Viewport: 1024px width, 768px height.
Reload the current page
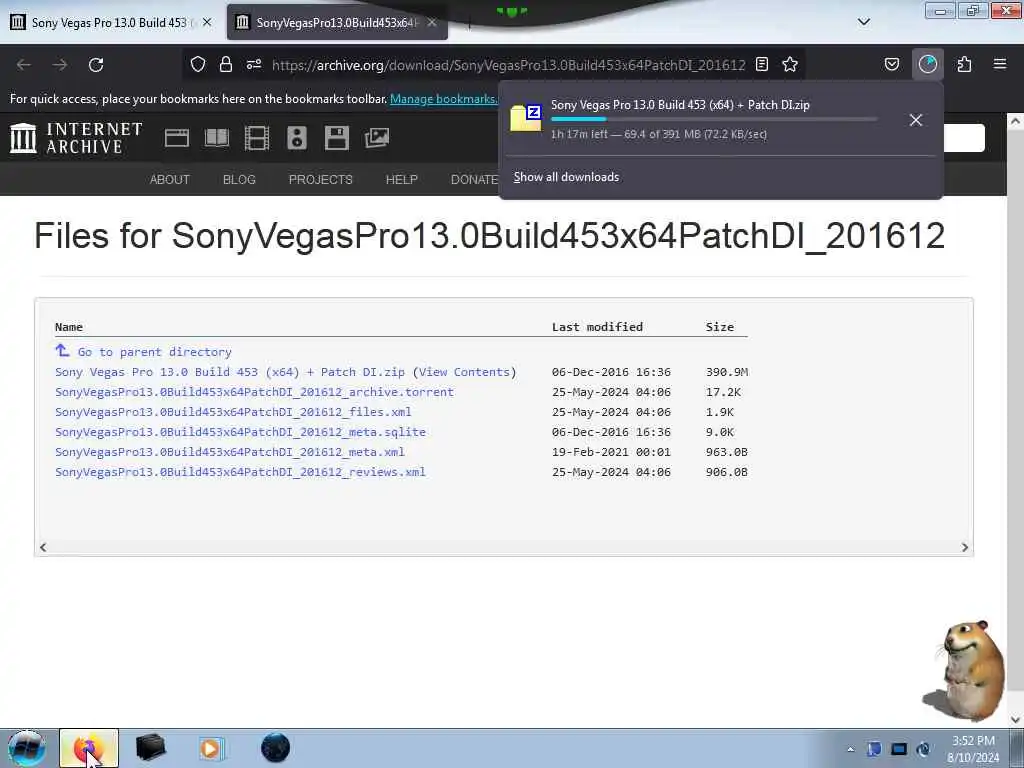click(x=96, y=65)
